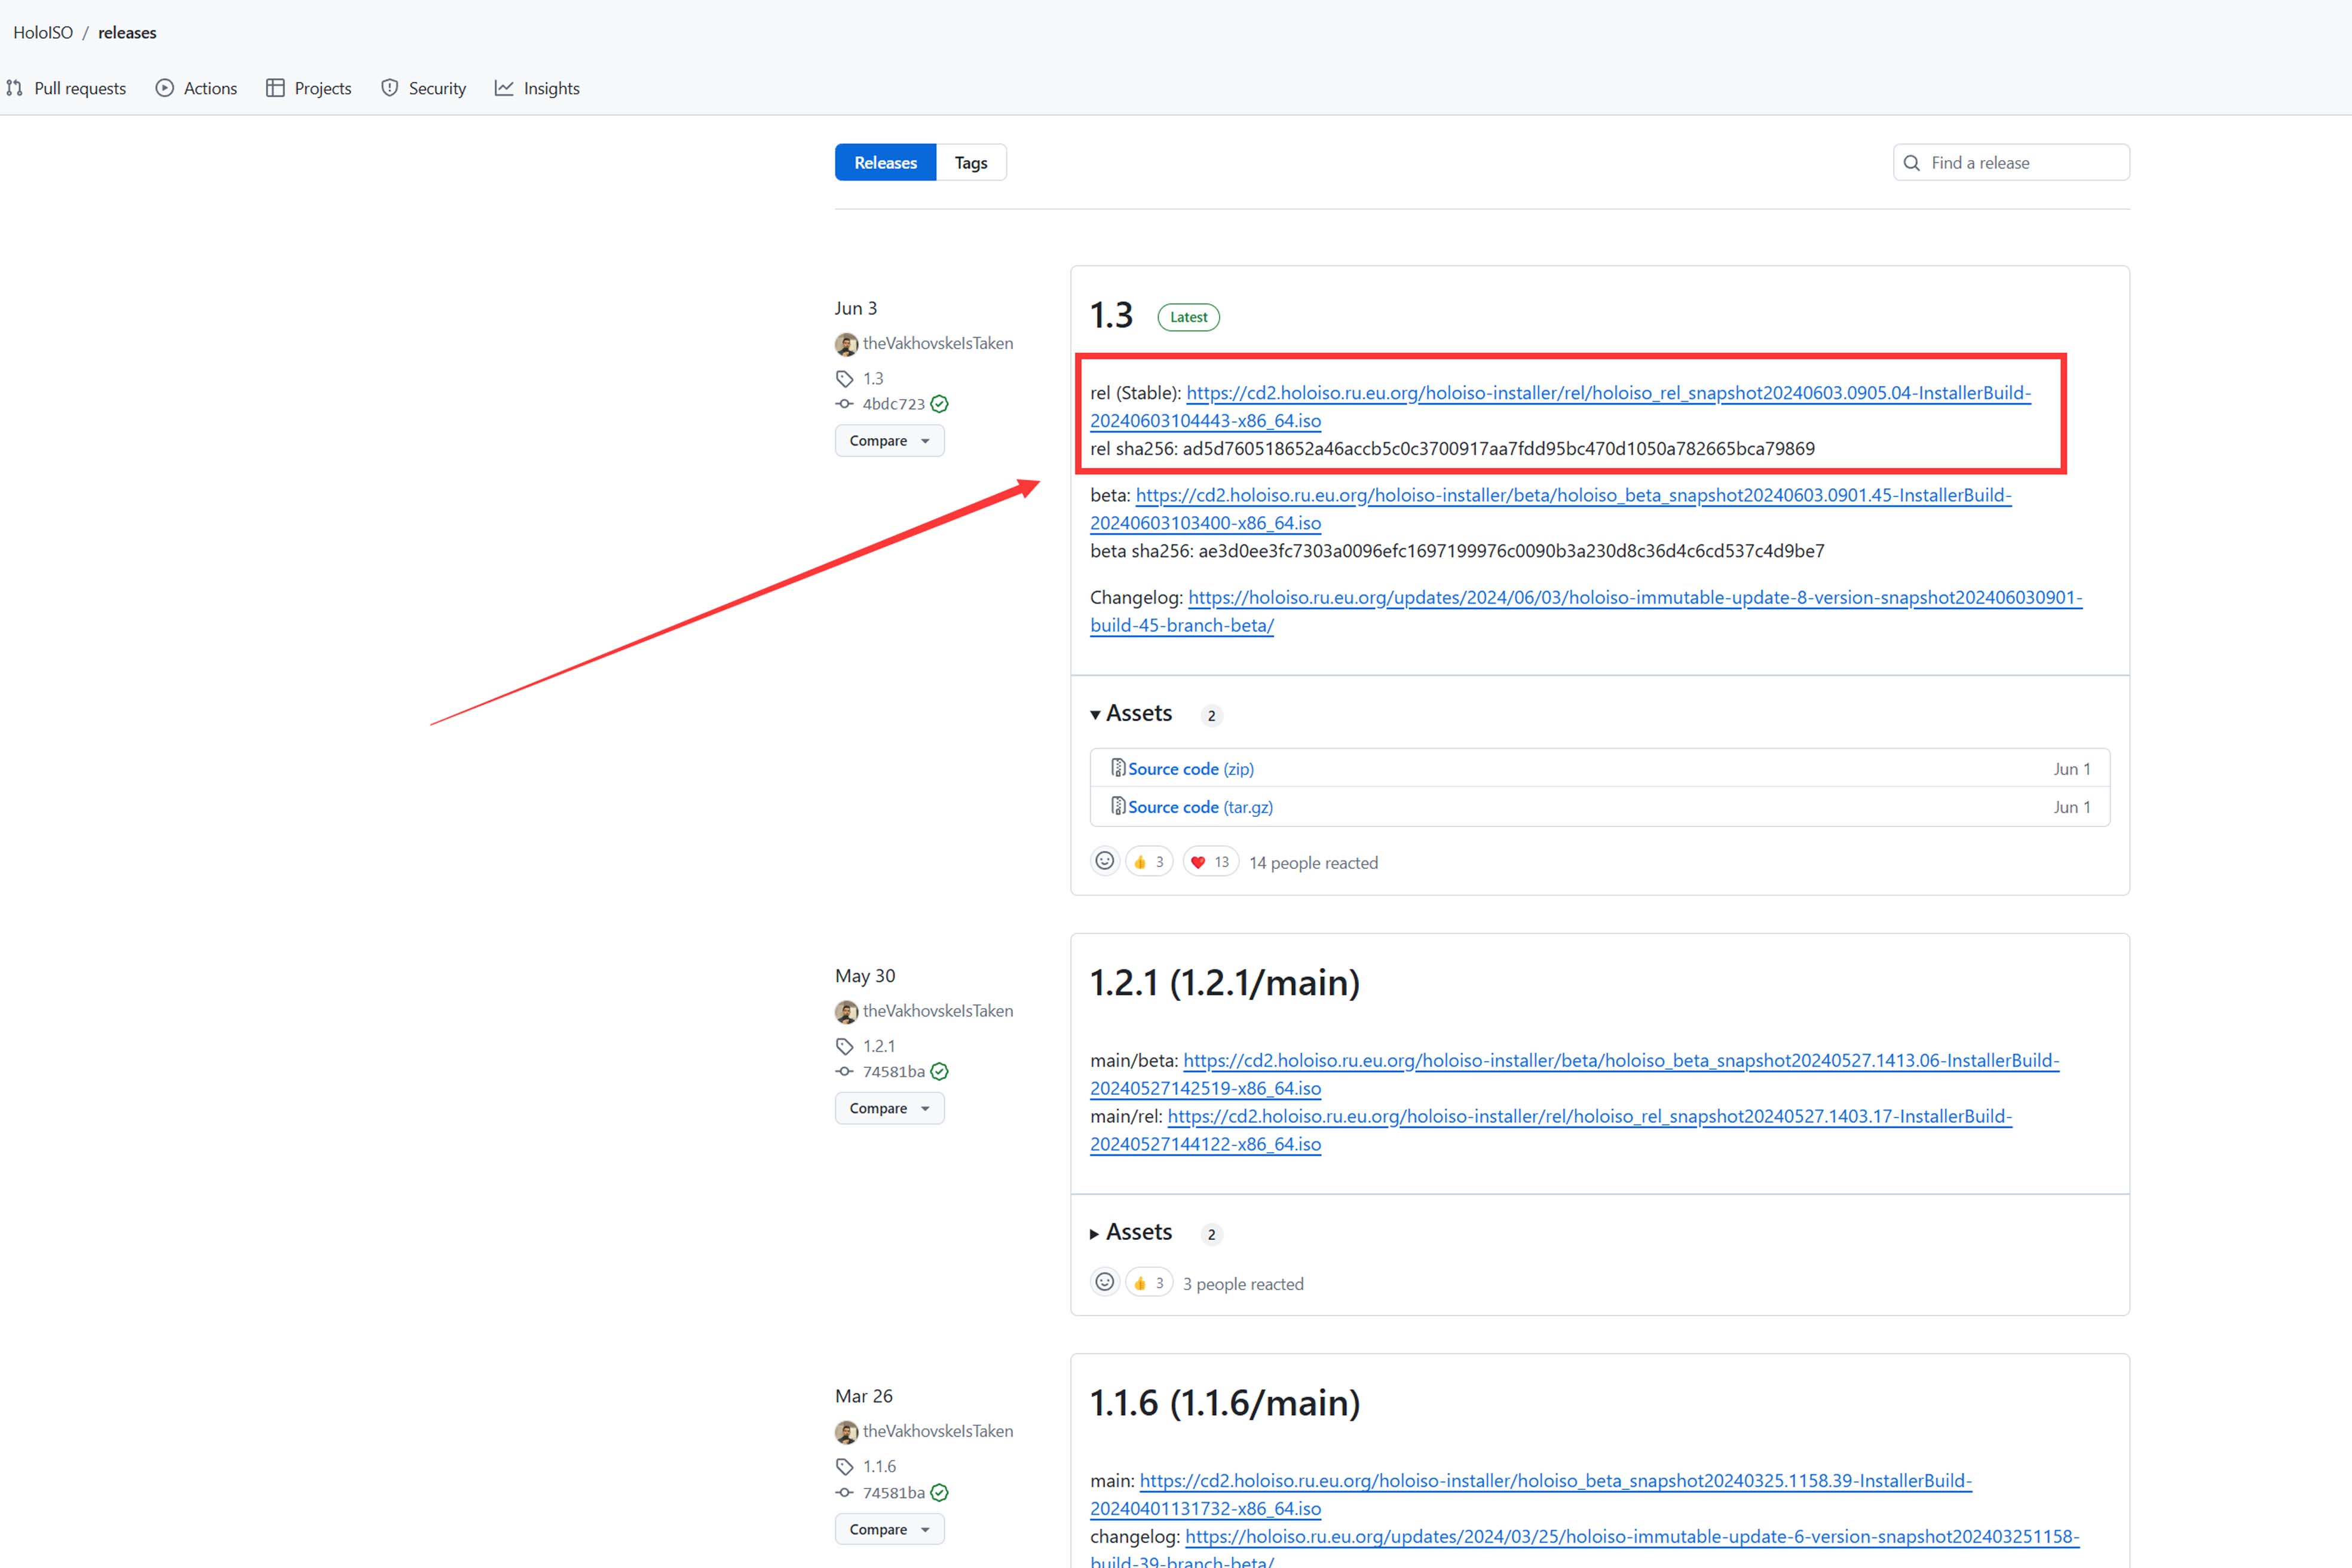This screenshot has width=2352, height=1568.
Task: Open the Actions tab
Action: (x=196, y=88)
